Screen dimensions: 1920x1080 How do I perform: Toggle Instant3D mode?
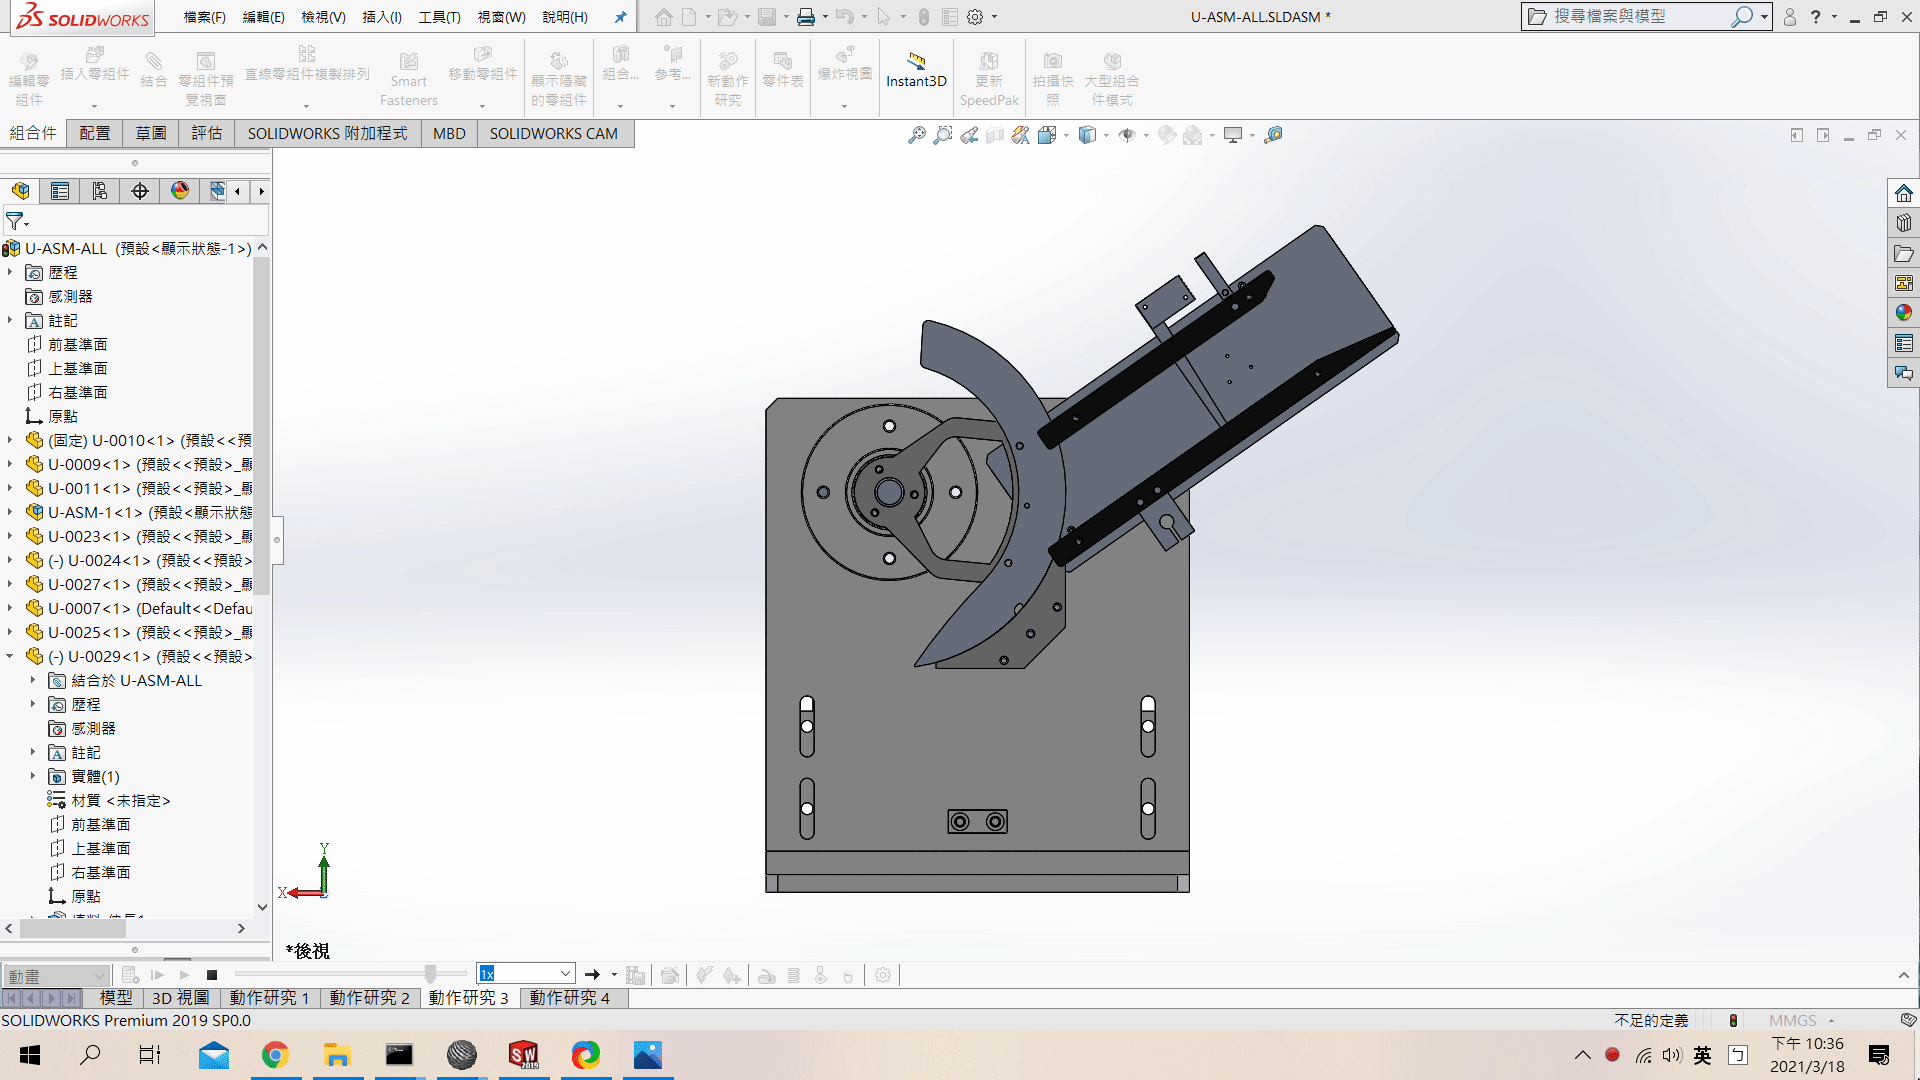point(915,70)
